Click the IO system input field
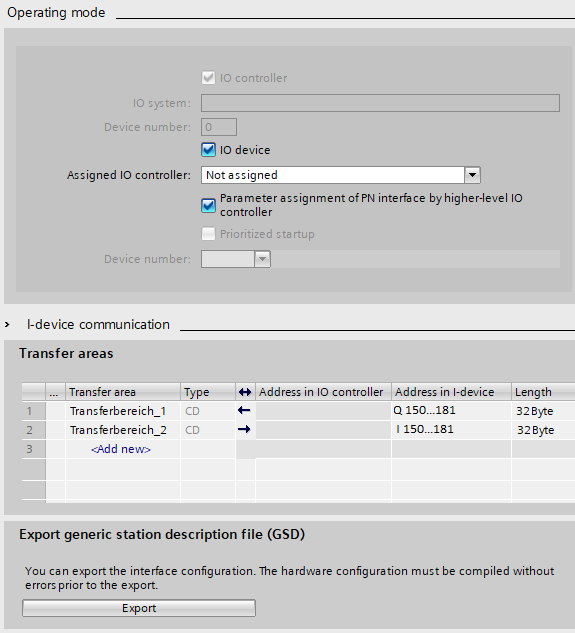The width and height of the screenshot is (575, 633). (x=380, y=103)
